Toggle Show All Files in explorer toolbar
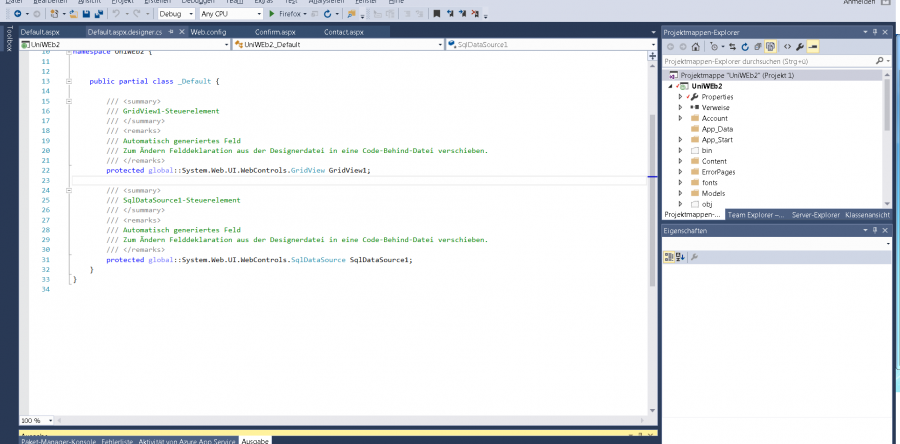 (771, 46)
